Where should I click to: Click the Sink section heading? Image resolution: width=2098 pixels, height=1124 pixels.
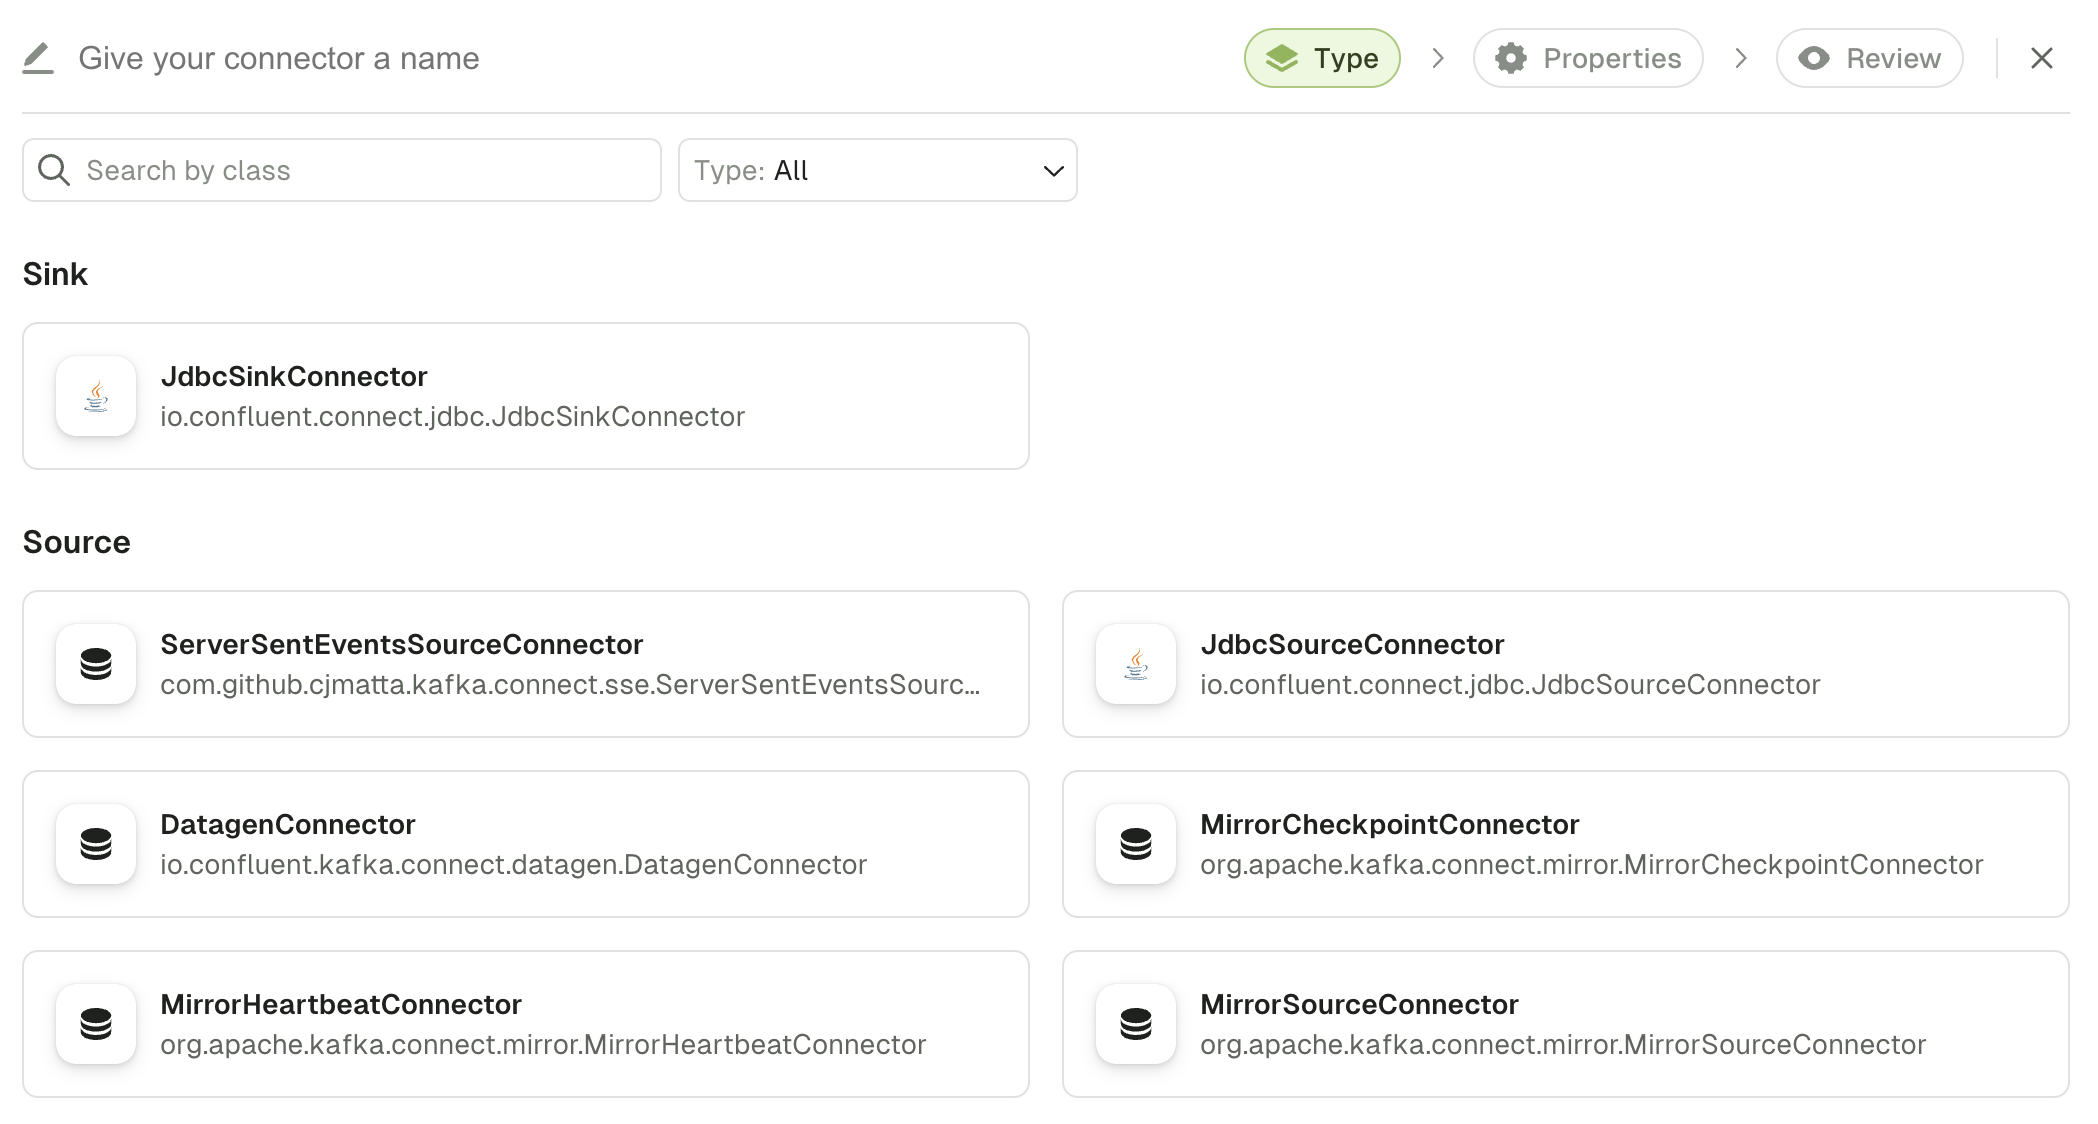pos(55,274)
